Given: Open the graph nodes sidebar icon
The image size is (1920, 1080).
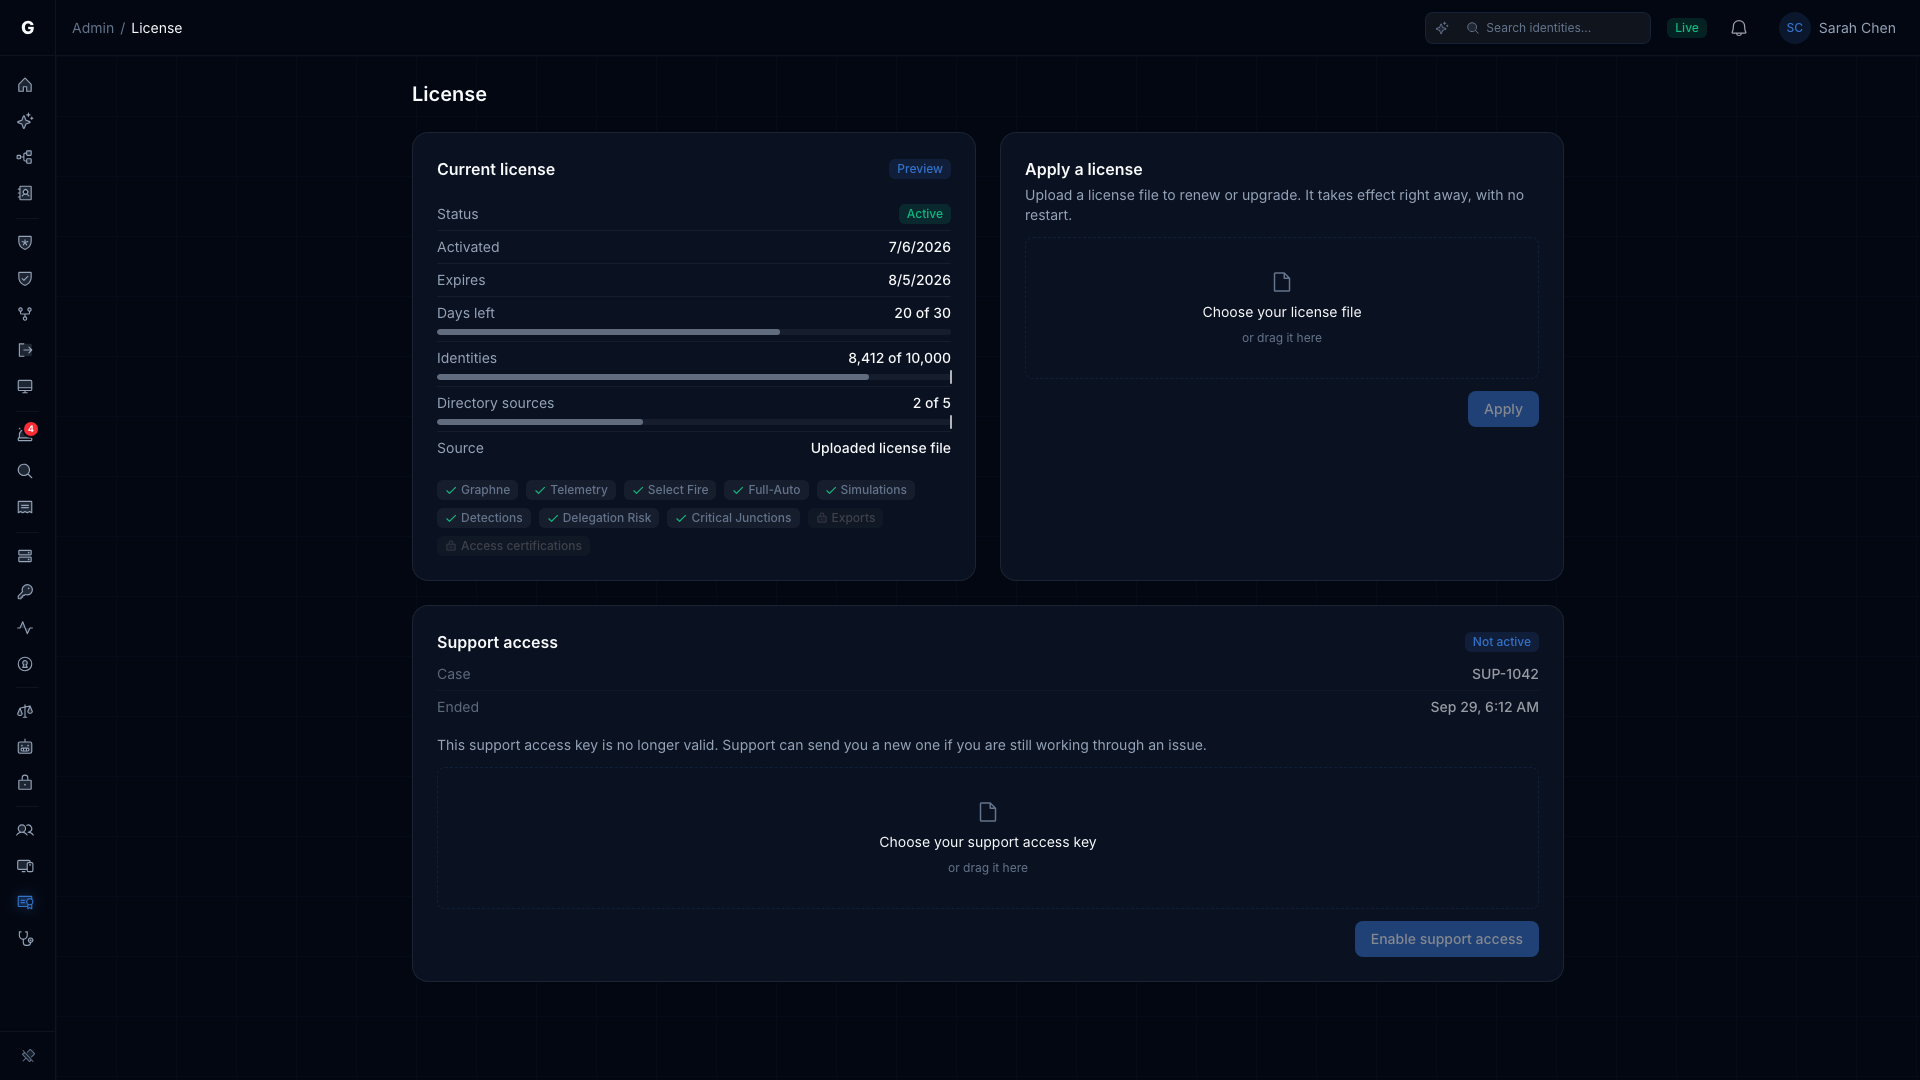Looking at the screenshot, I should point(25,157).
